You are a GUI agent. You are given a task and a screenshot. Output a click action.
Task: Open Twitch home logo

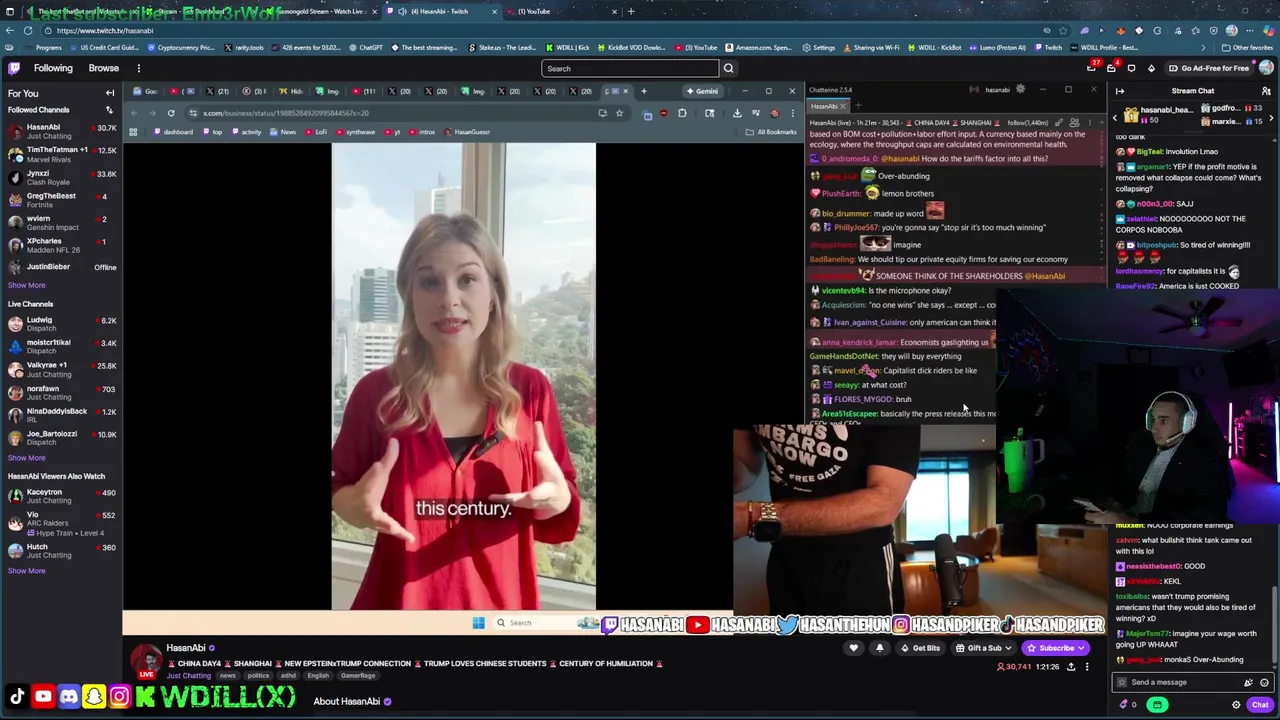coord(14,68)
